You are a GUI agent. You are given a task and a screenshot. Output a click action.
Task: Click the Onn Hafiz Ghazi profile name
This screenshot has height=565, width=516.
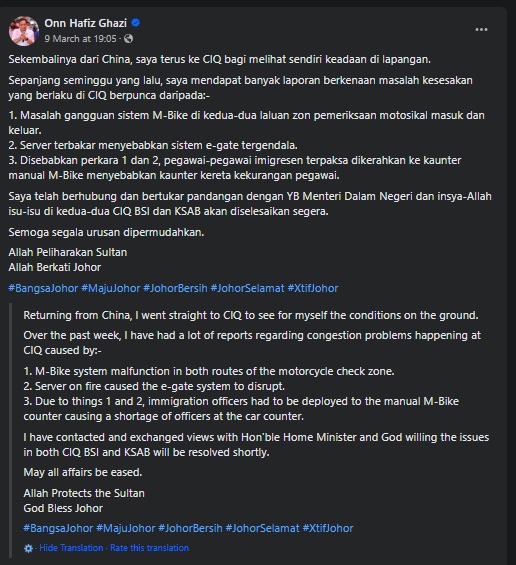[x=85, y=23]
